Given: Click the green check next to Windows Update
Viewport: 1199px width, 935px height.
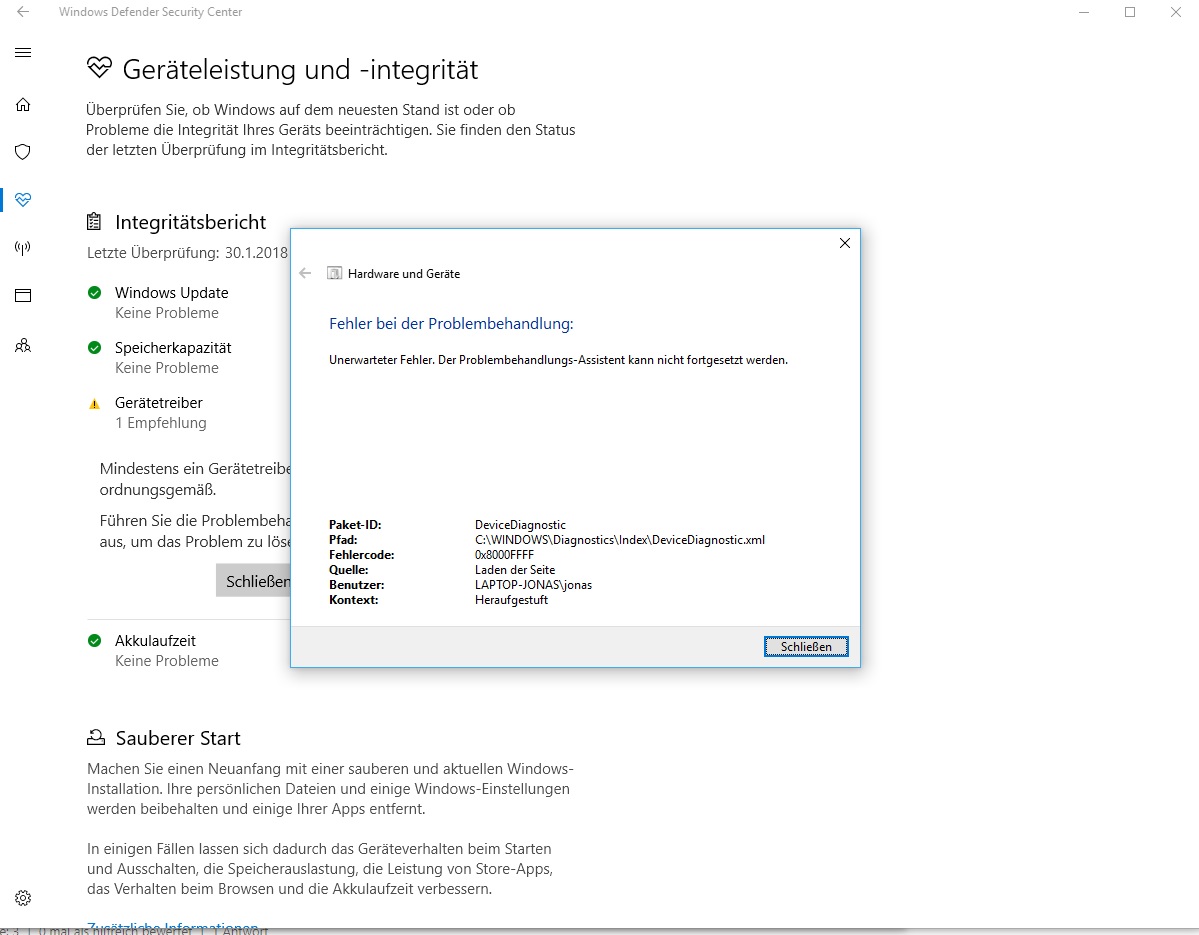Looking at the screenshot, I should (x=95, y=293).
